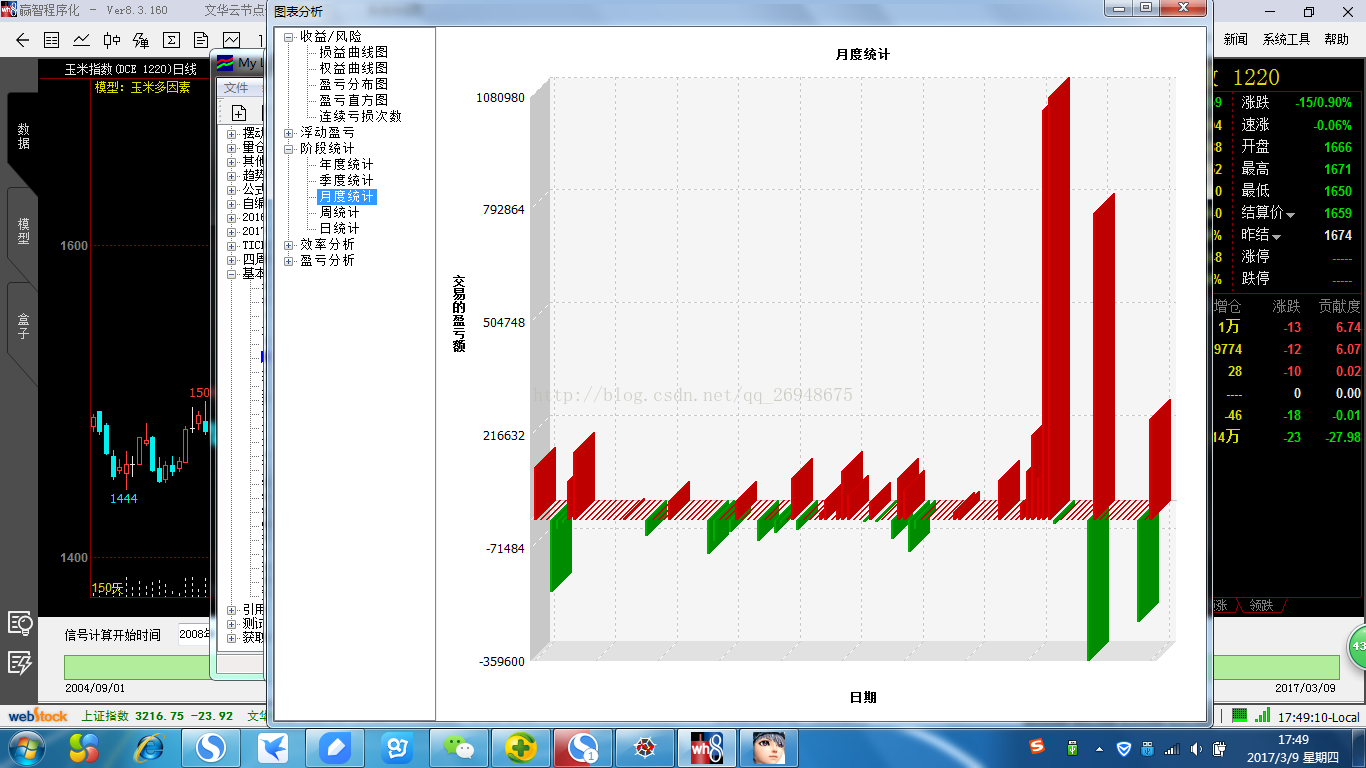This screenshot has width=1366, height=768.
Task: Select 权益曲线图 in the tree
Action: click(x=354, y=68)
